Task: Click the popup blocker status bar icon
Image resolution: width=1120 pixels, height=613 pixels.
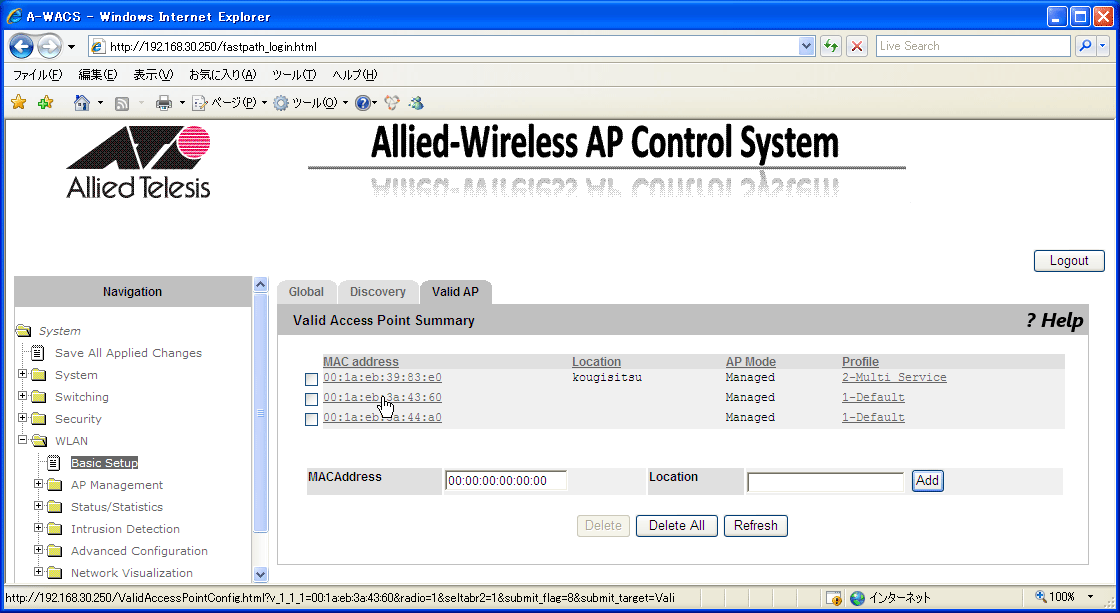Action: point(834,598)
